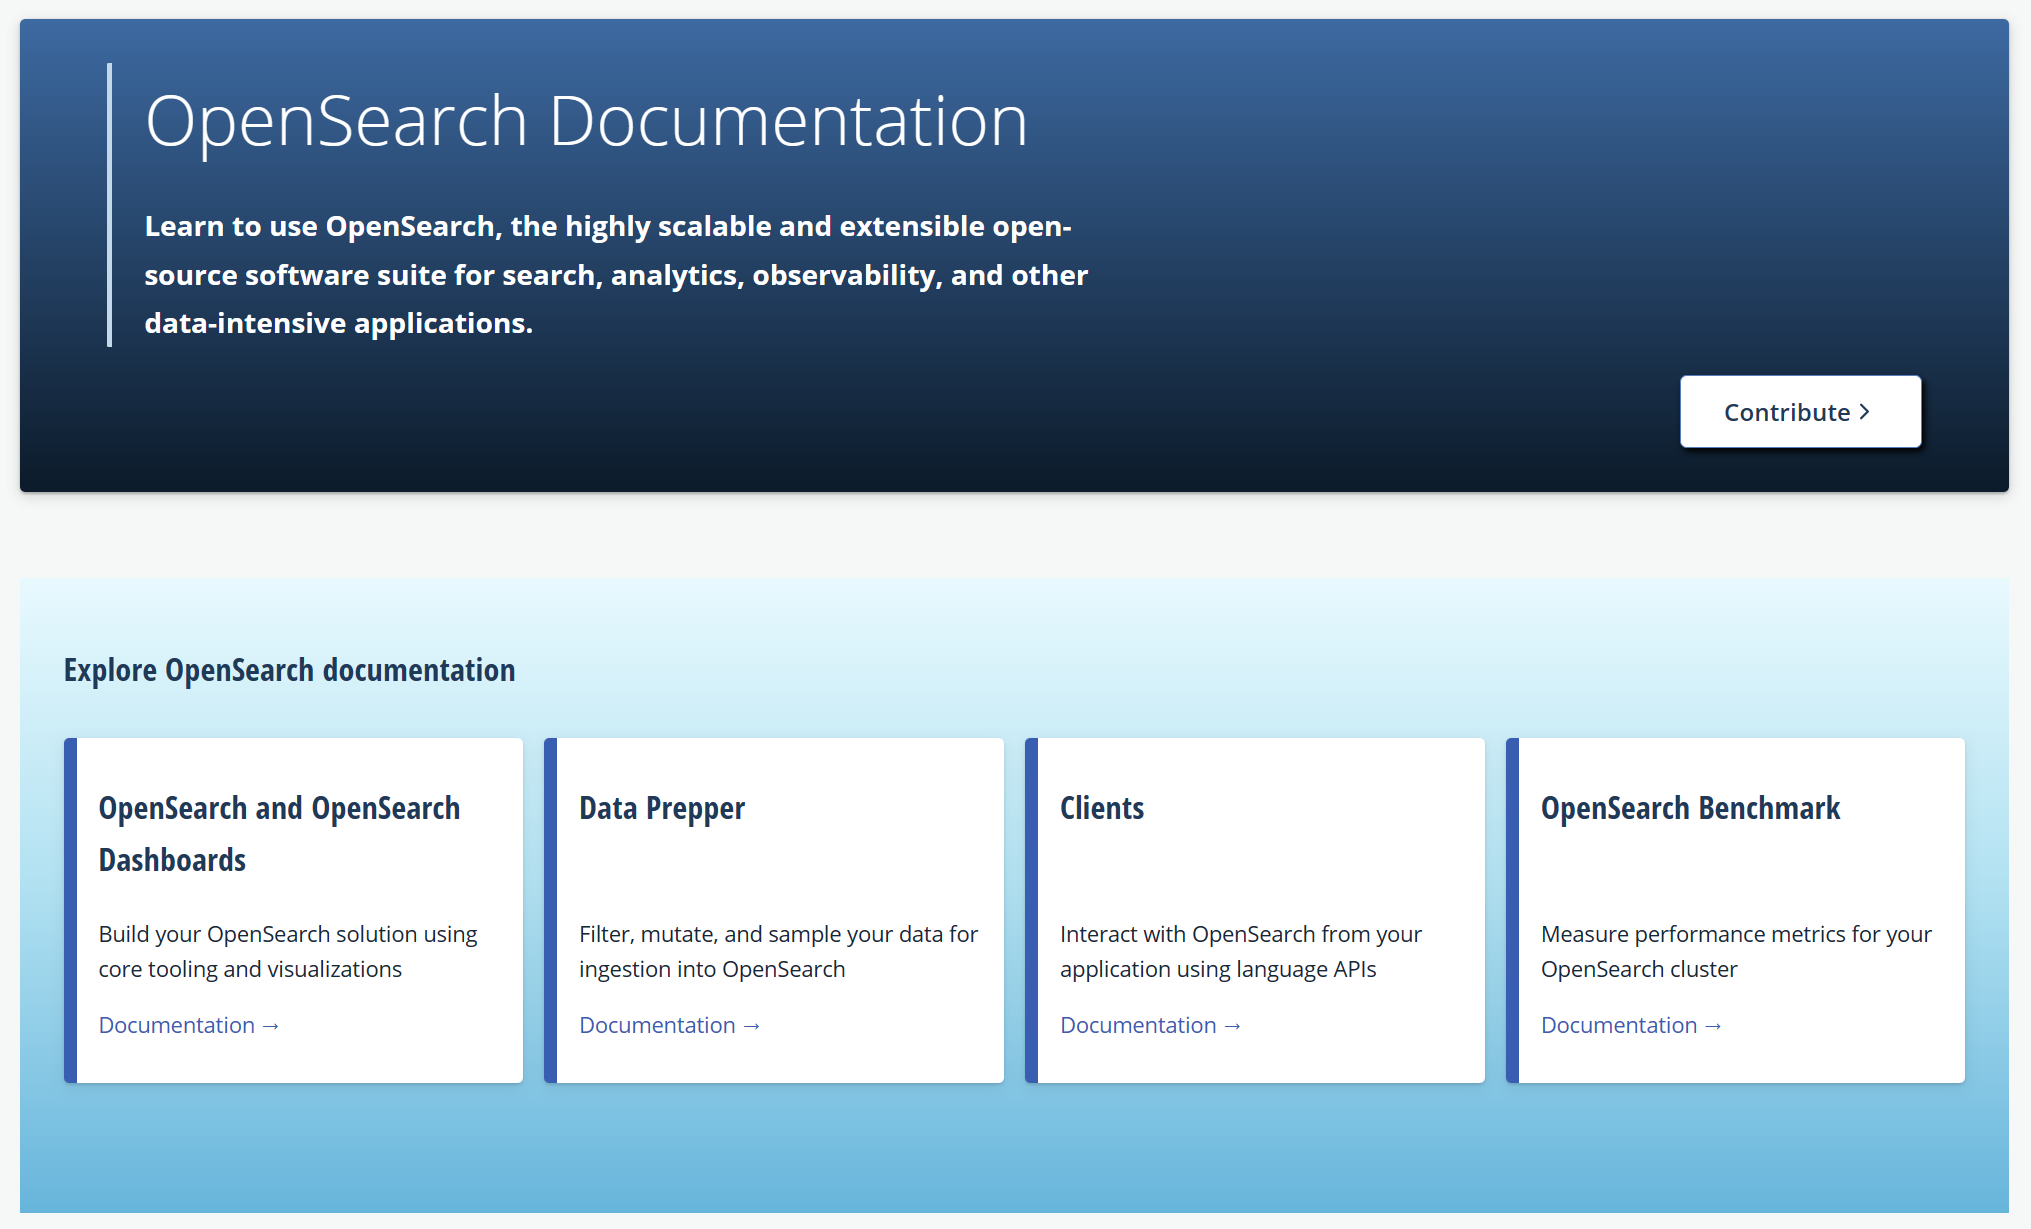The height and width of the screenshot is (1229, 2031).
Task: Click the arrow icon beside Data Prepper Documentation link
Action: click(x=752, y=1025)
